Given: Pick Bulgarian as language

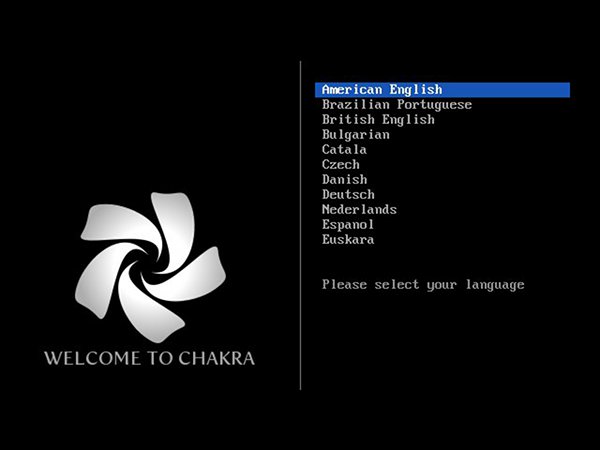Looking at the screenshot, I should pos(355,135).
